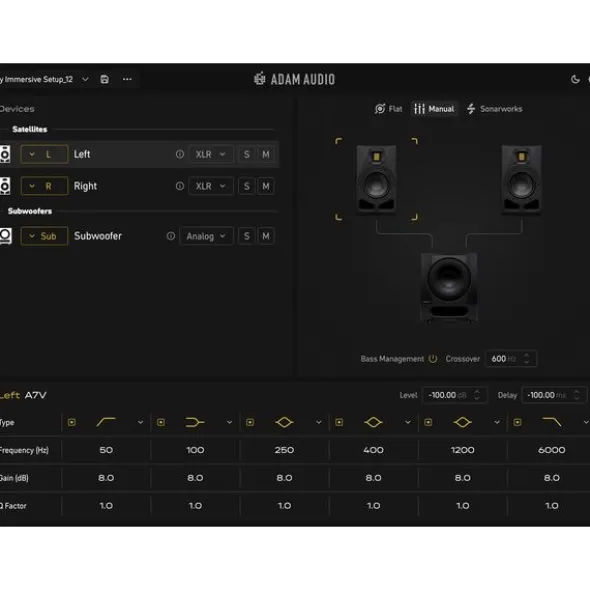
Task: Mute the Subwoofer
Action: coord(266,236)
